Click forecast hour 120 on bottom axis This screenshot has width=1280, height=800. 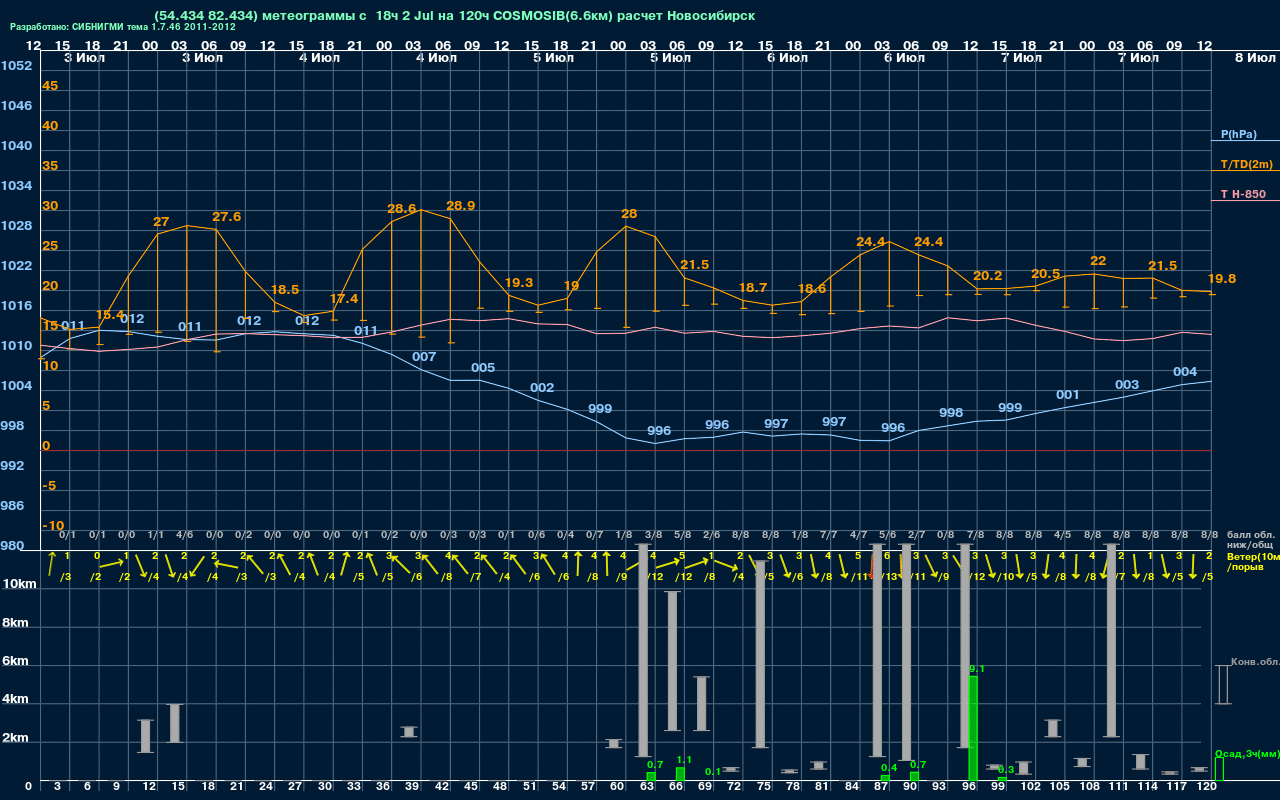pyautogui.click(x=1206, y=787)
